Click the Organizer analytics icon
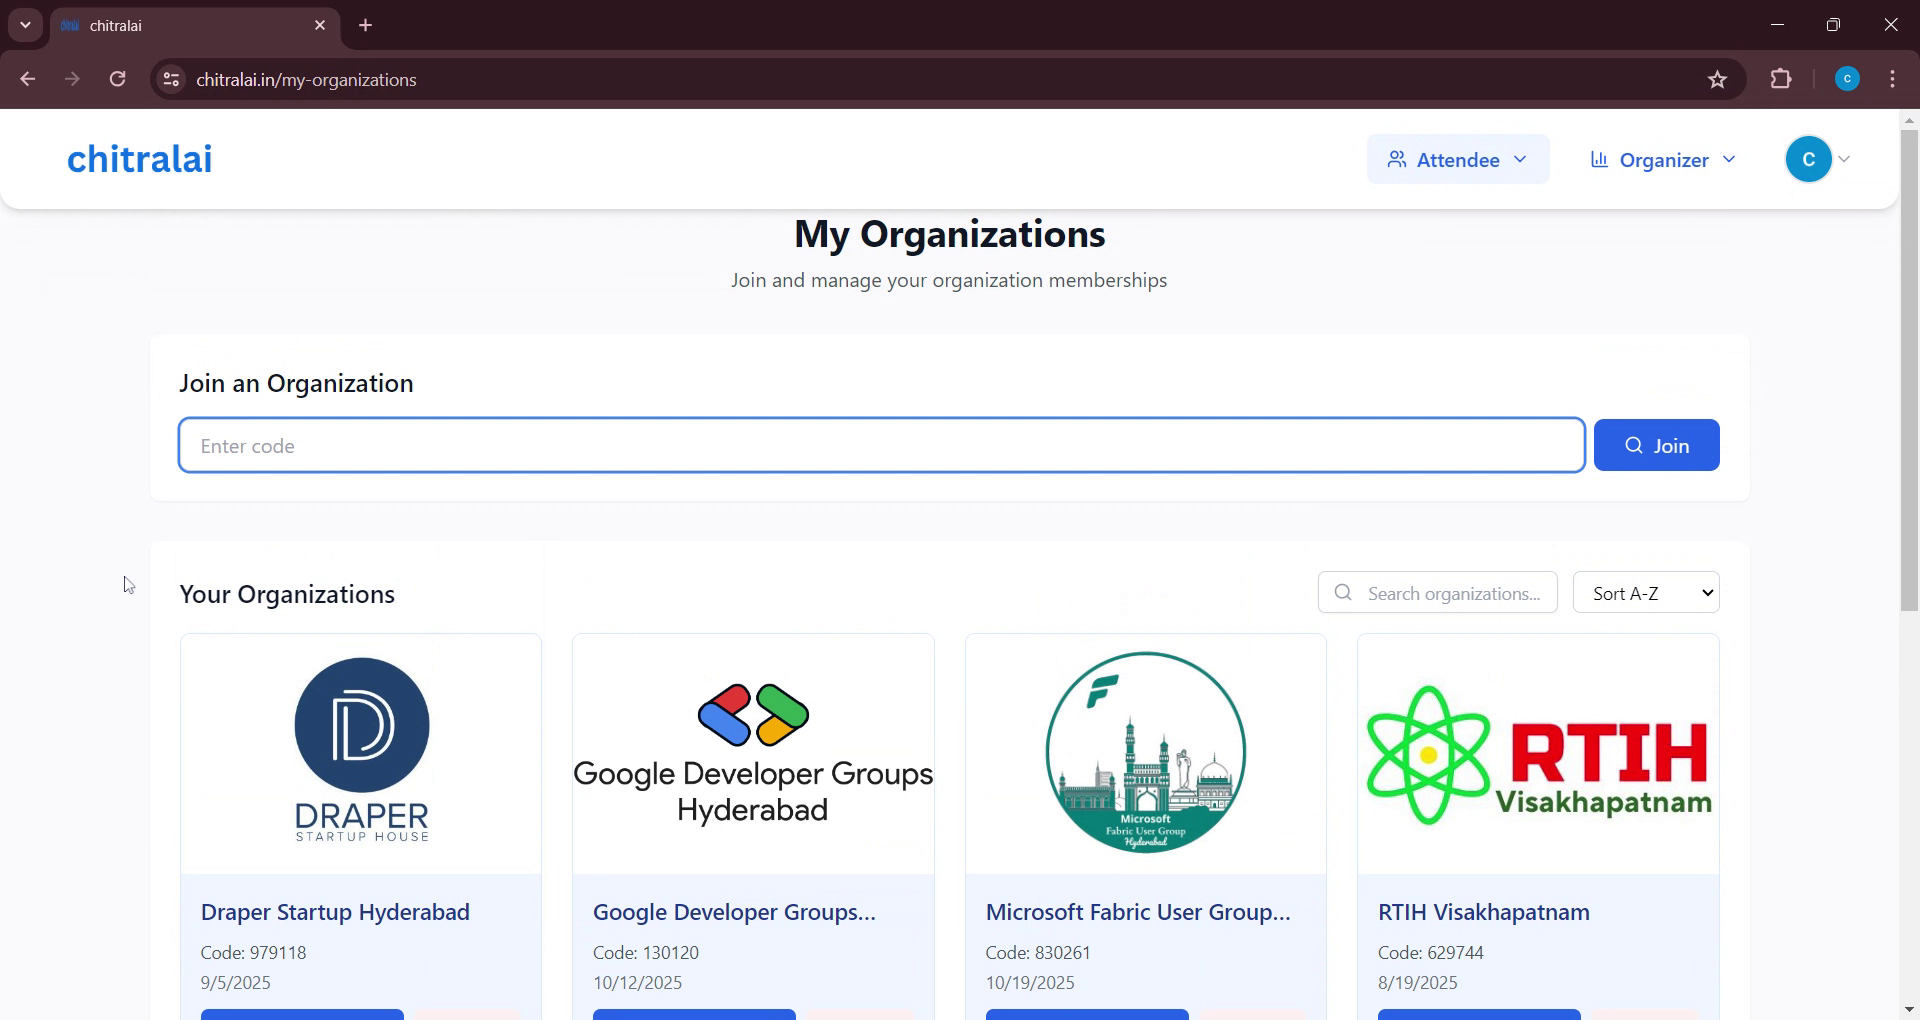 coord(1598,159)
